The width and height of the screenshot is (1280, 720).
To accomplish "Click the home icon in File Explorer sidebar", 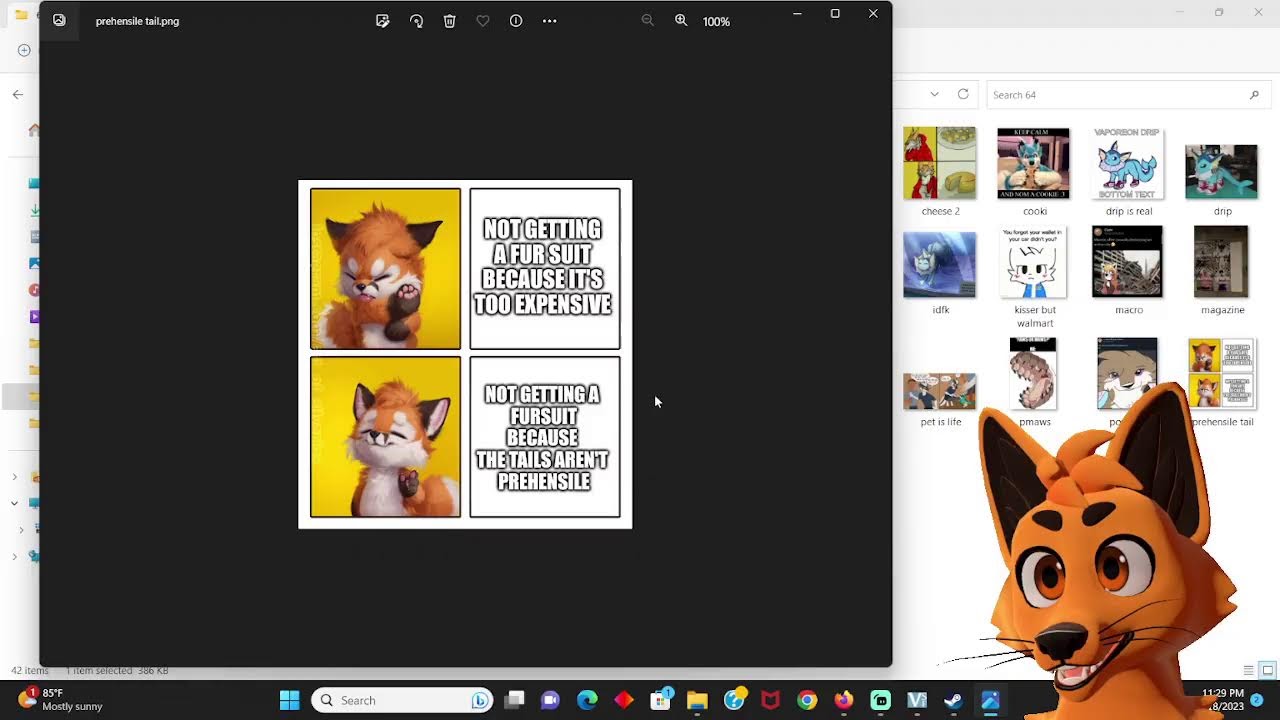I will point(34,129).
